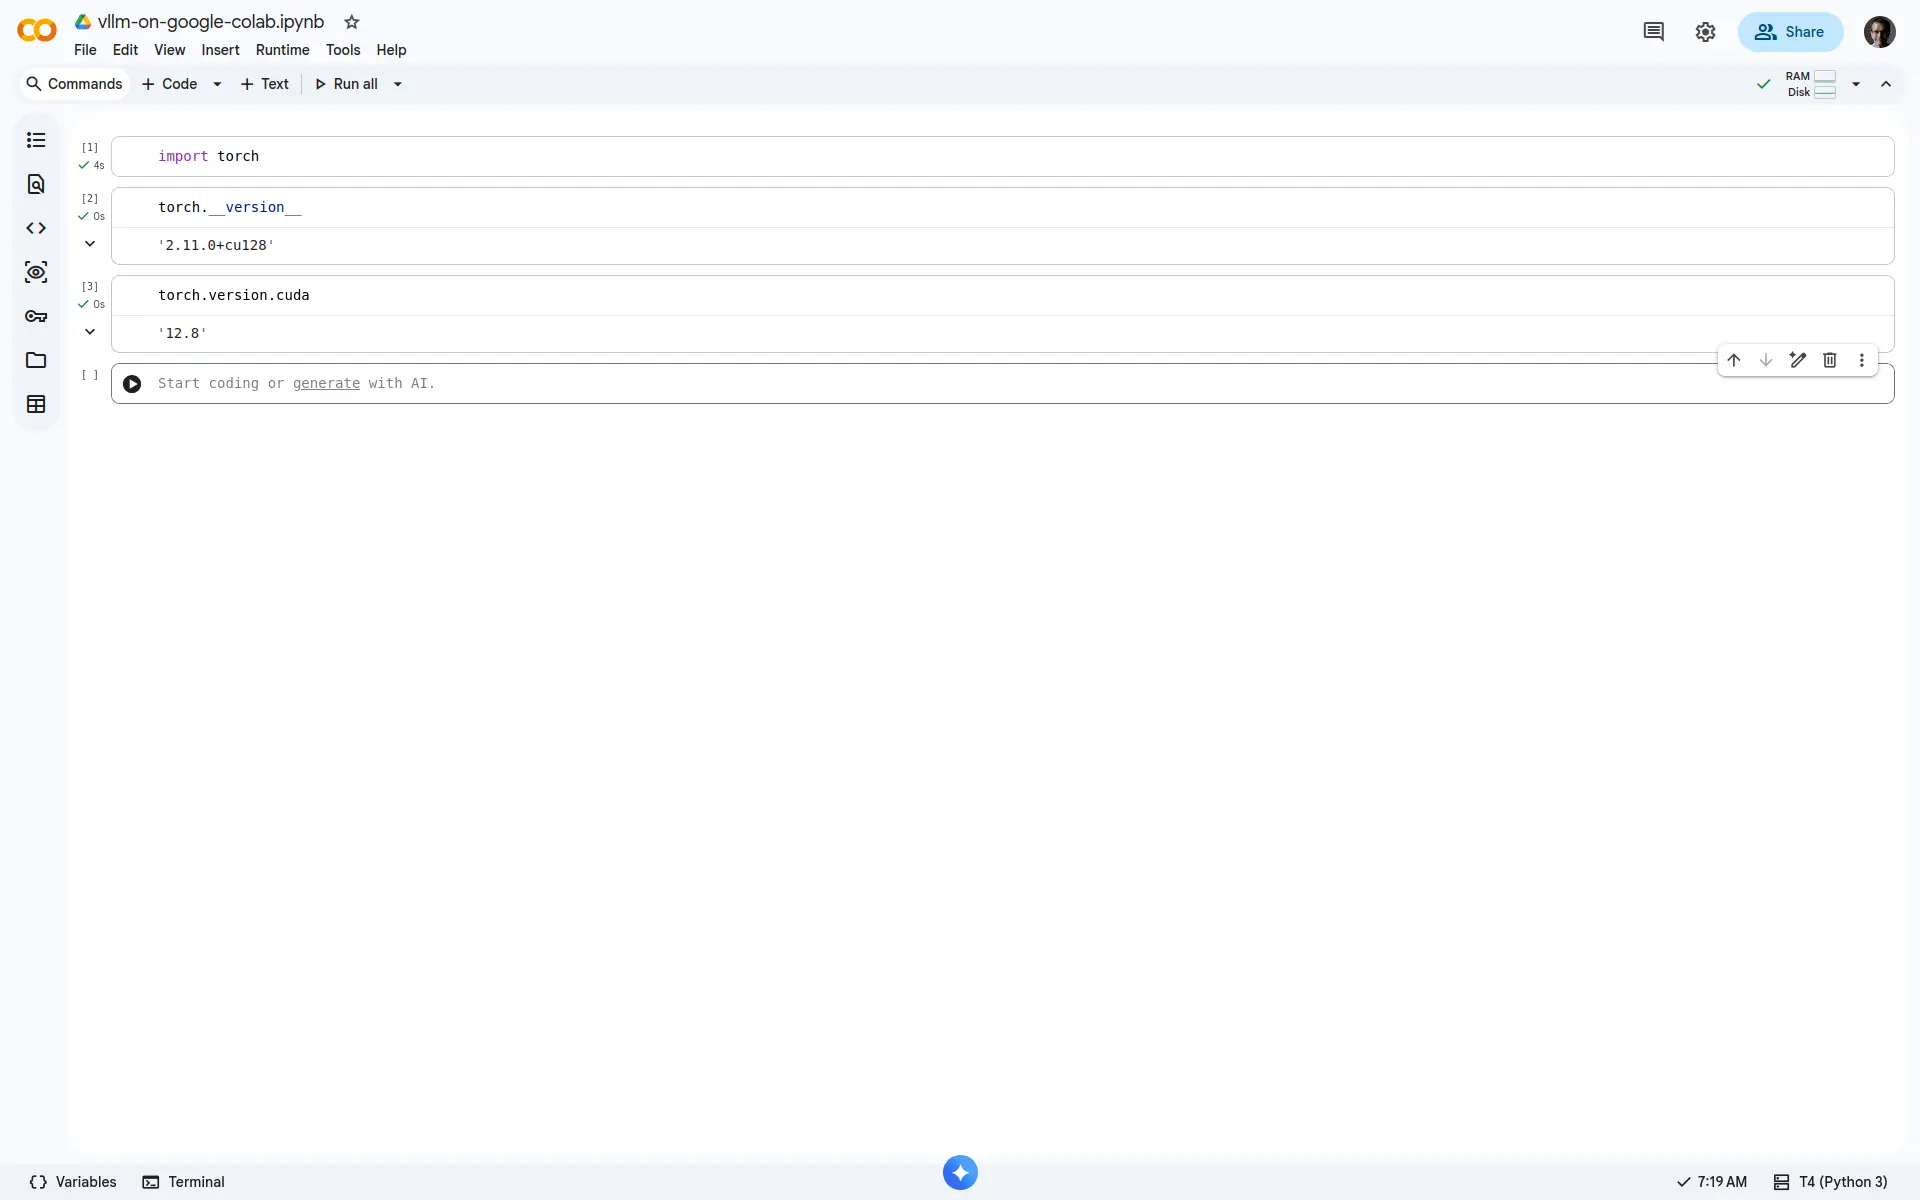Open Secrets key sidebar icon
Image resolution: width=1920 pixels, height=1200 pixels.
coord(36,316)
